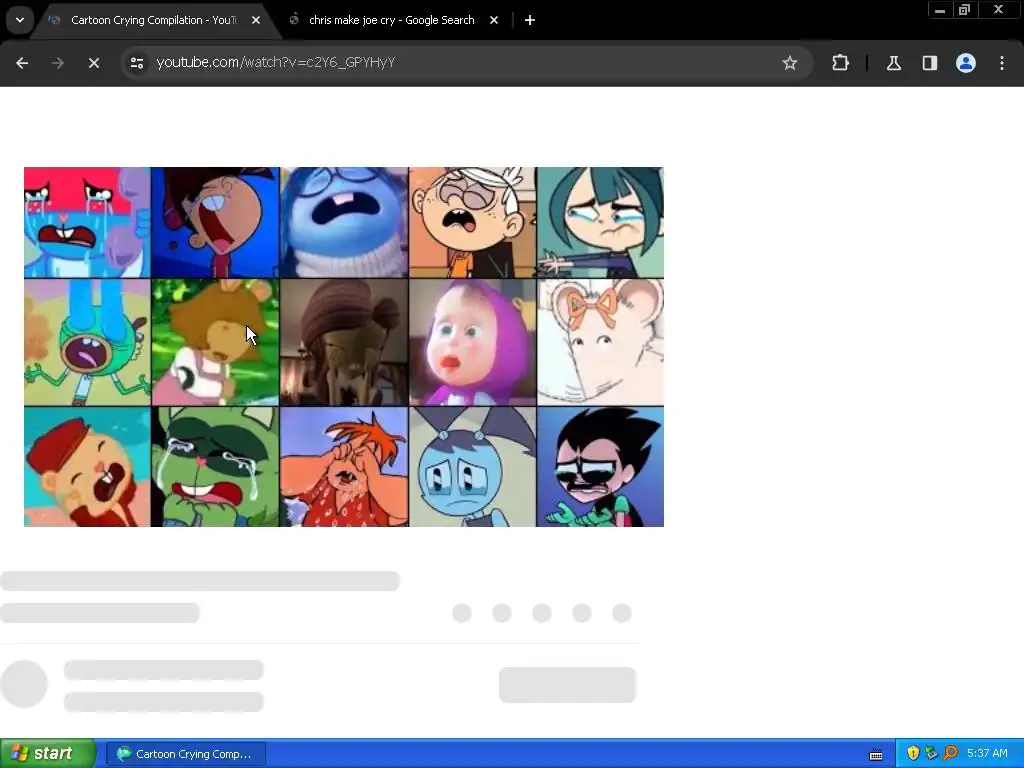
Task: Switch to Cartoon Crying Compilation YouTube tab
Action: pyautogui.click(x=156, y=20)
